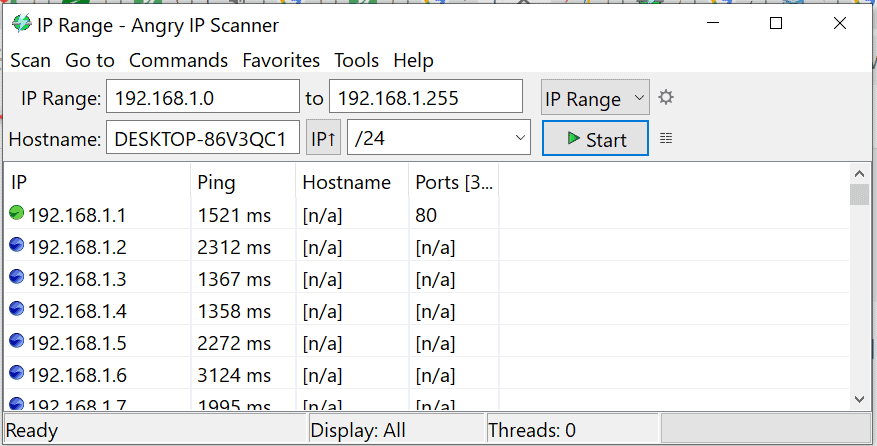The image size is (877, 446).
Task: Select the row 192.168.1.5
Action: 427,342
